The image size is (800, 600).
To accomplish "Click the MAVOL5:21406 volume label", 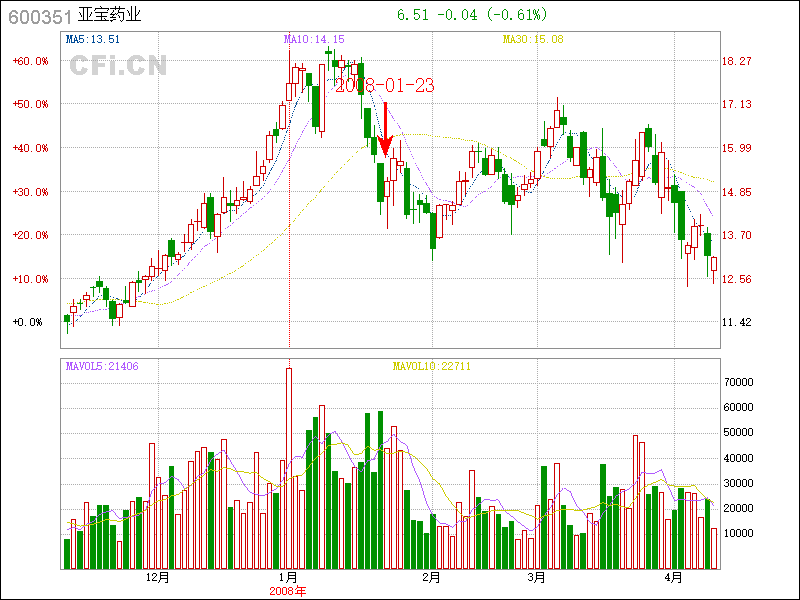I will coord(102,366).
